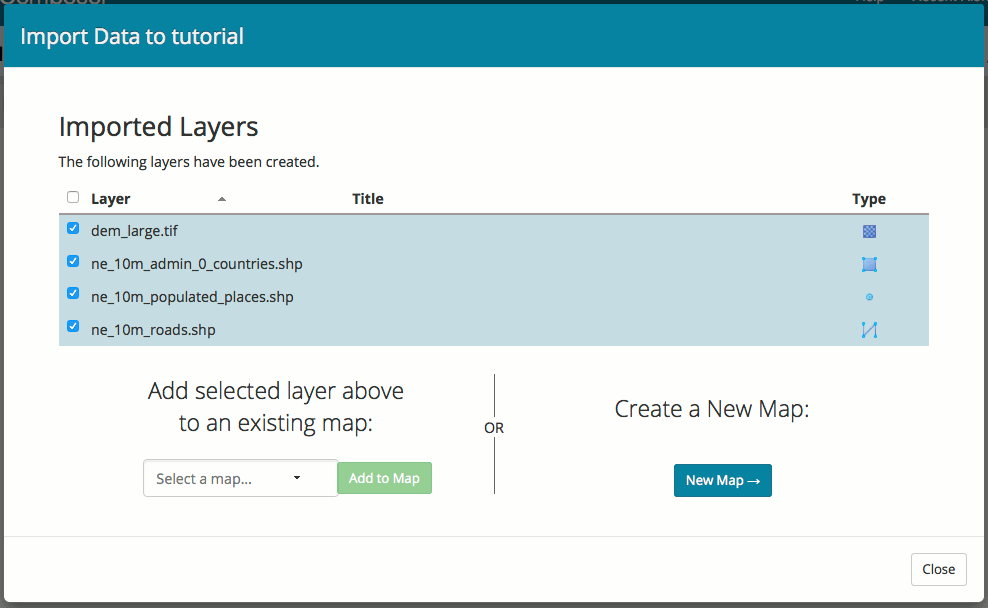This screenshot has width=988, height=608.
Task: Select the ne_10m_roads.shp layer name
Action: [x=153, y=330]
